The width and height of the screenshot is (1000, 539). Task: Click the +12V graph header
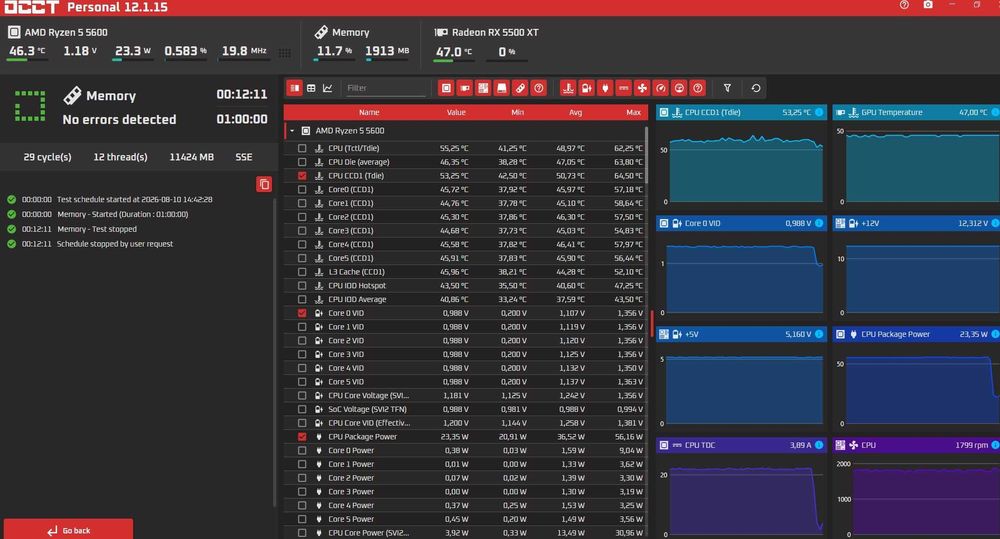tap(916, 223)
